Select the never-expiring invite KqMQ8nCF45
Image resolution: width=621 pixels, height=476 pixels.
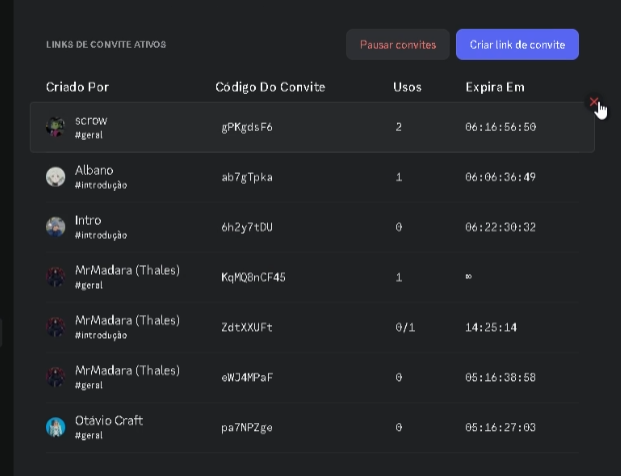(x=253, y=277)
